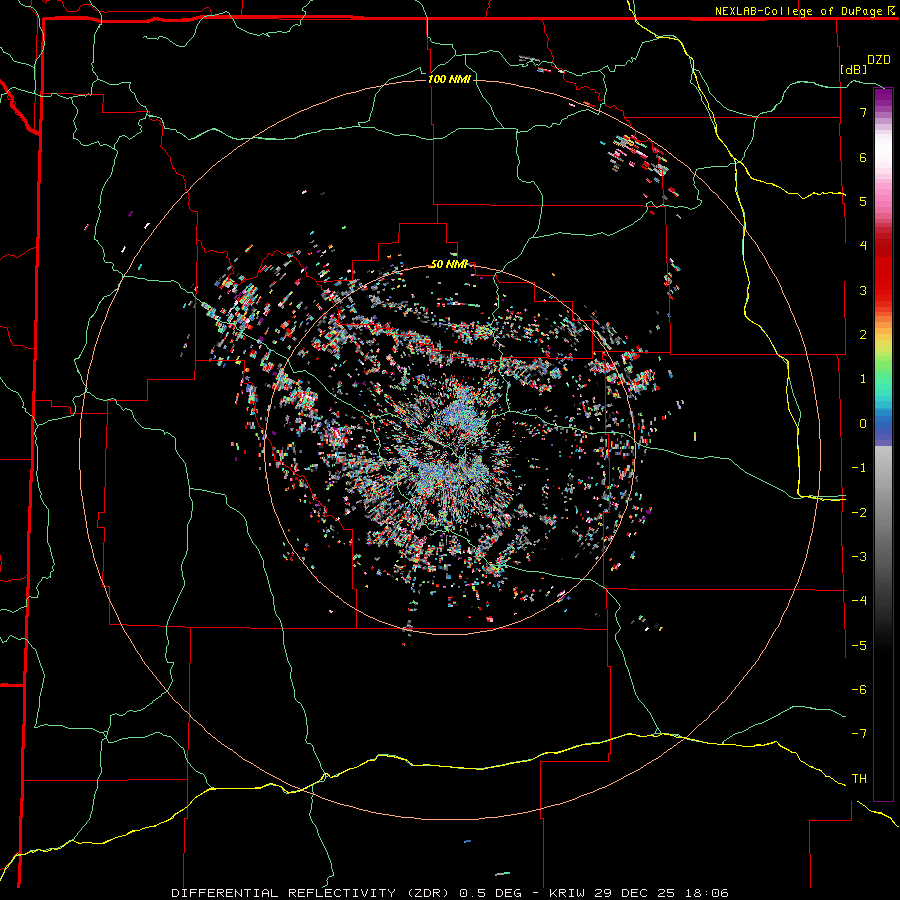Click the -6 dB value on the legend

pos(859,690)
